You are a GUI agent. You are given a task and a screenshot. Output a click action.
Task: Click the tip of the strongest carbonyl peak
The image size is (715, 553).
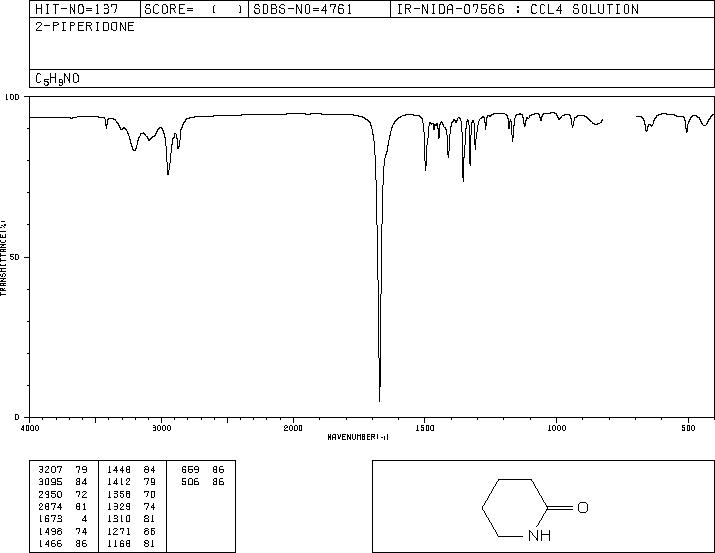(x=380, y=401)
